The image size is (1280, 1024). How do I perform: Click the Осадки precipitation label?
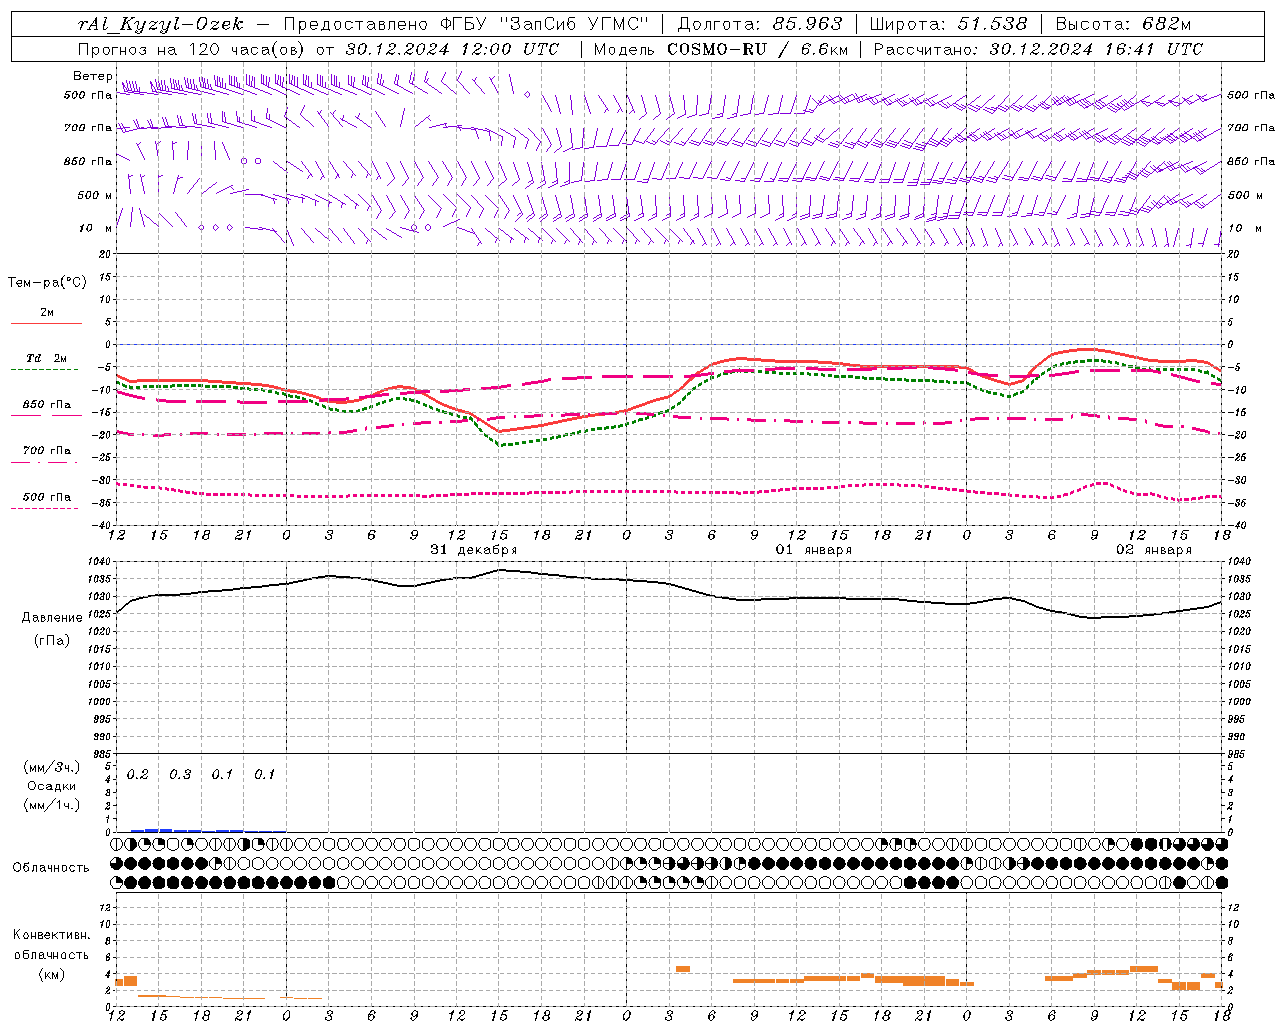(x=52, y=786)
